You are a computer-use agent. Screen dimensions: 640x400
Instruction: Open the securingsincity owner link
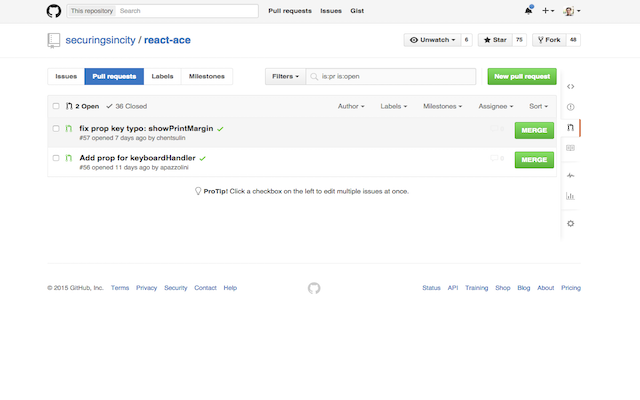click(x=100, y=40)
